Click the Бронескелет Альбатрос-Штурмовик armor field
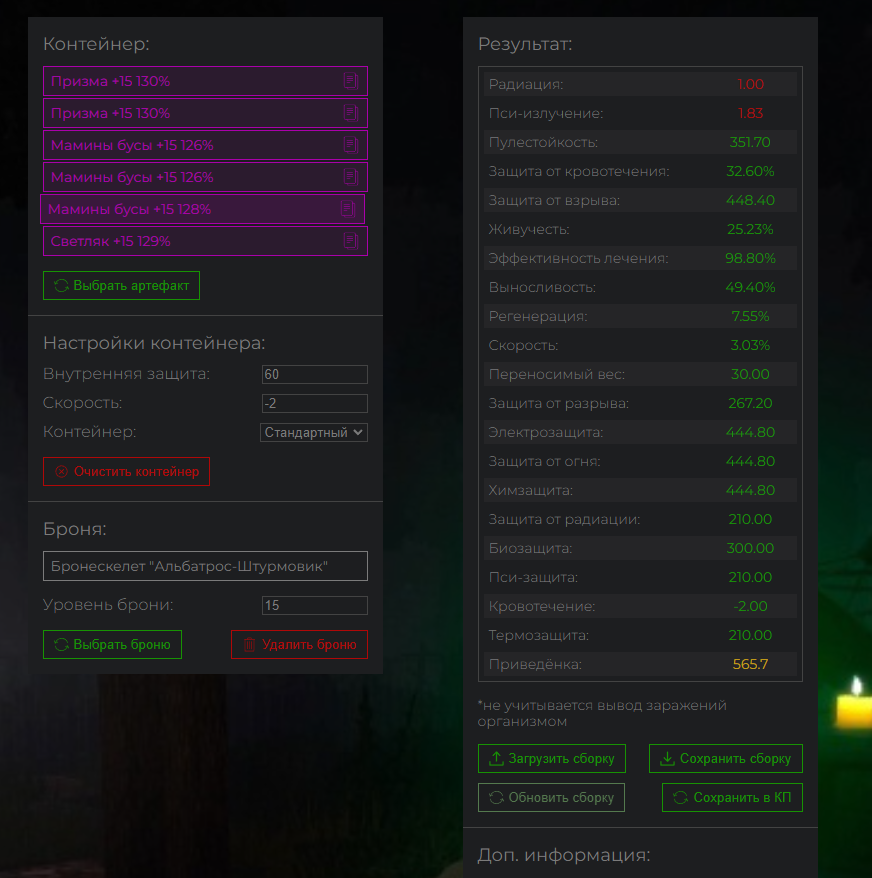Image resolution: width=872 pixels, height=878 pixels. pos(205,566)
